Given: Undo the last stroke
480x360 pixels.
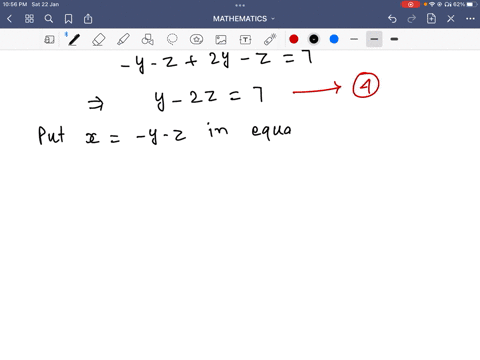Looking at the screenshot, I should click(392, 19).
